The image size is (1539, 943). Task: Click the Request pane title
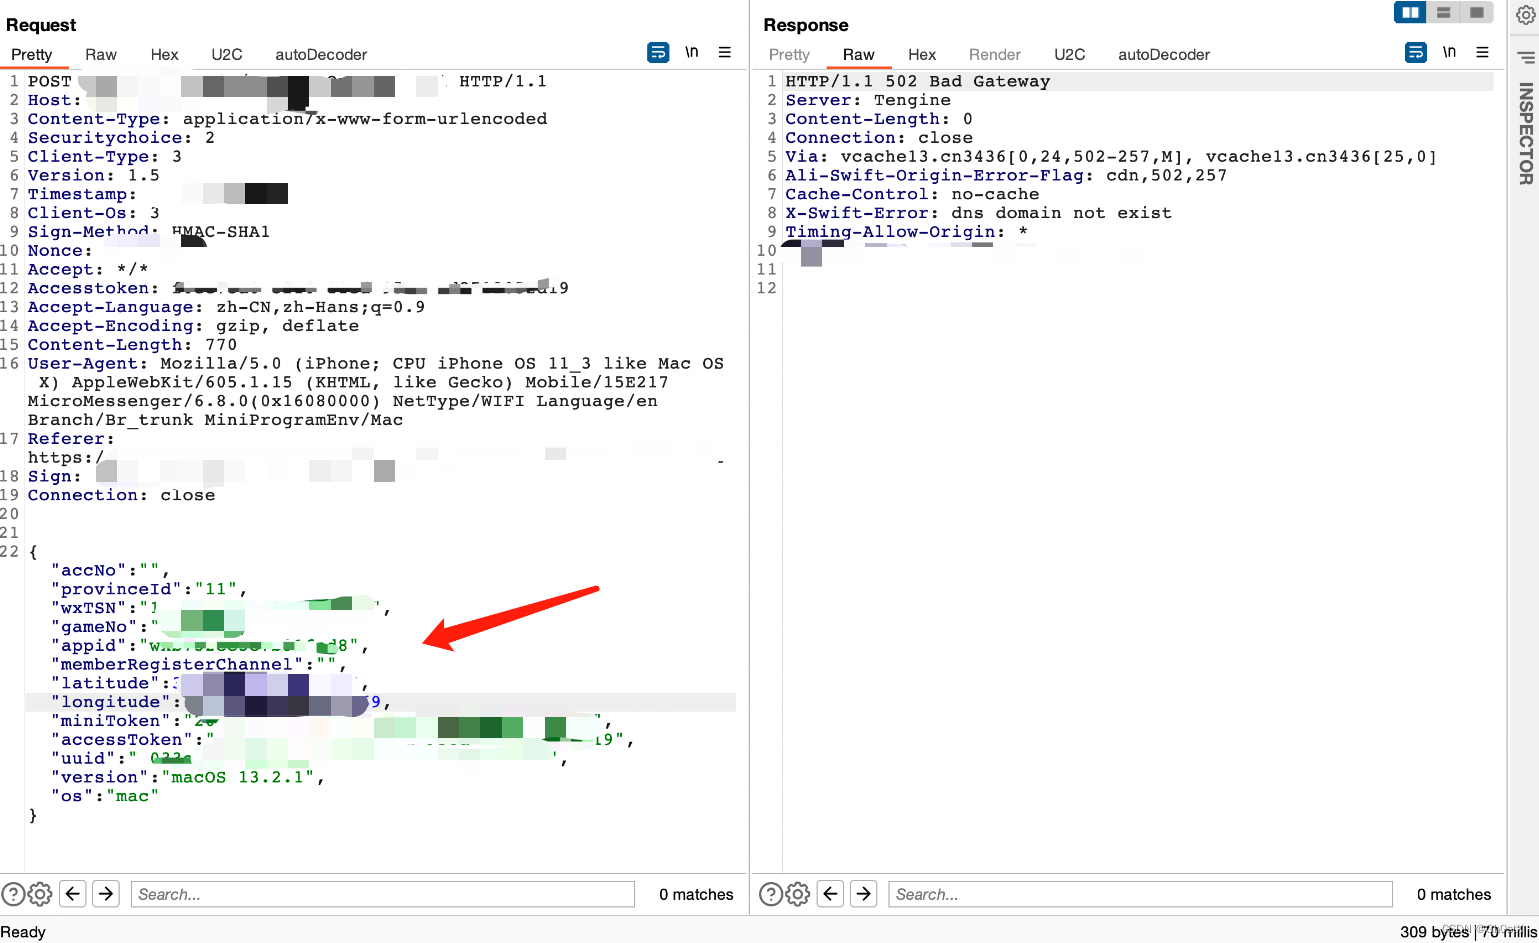(x=41, y=25)
